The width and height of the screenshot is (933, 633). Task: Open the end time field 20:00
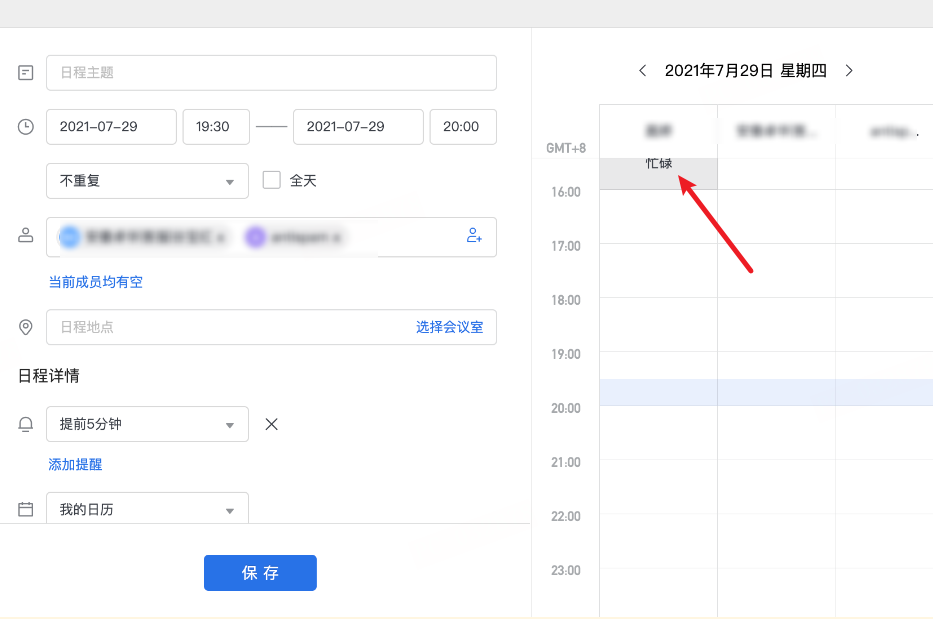(x=463, y=127)
